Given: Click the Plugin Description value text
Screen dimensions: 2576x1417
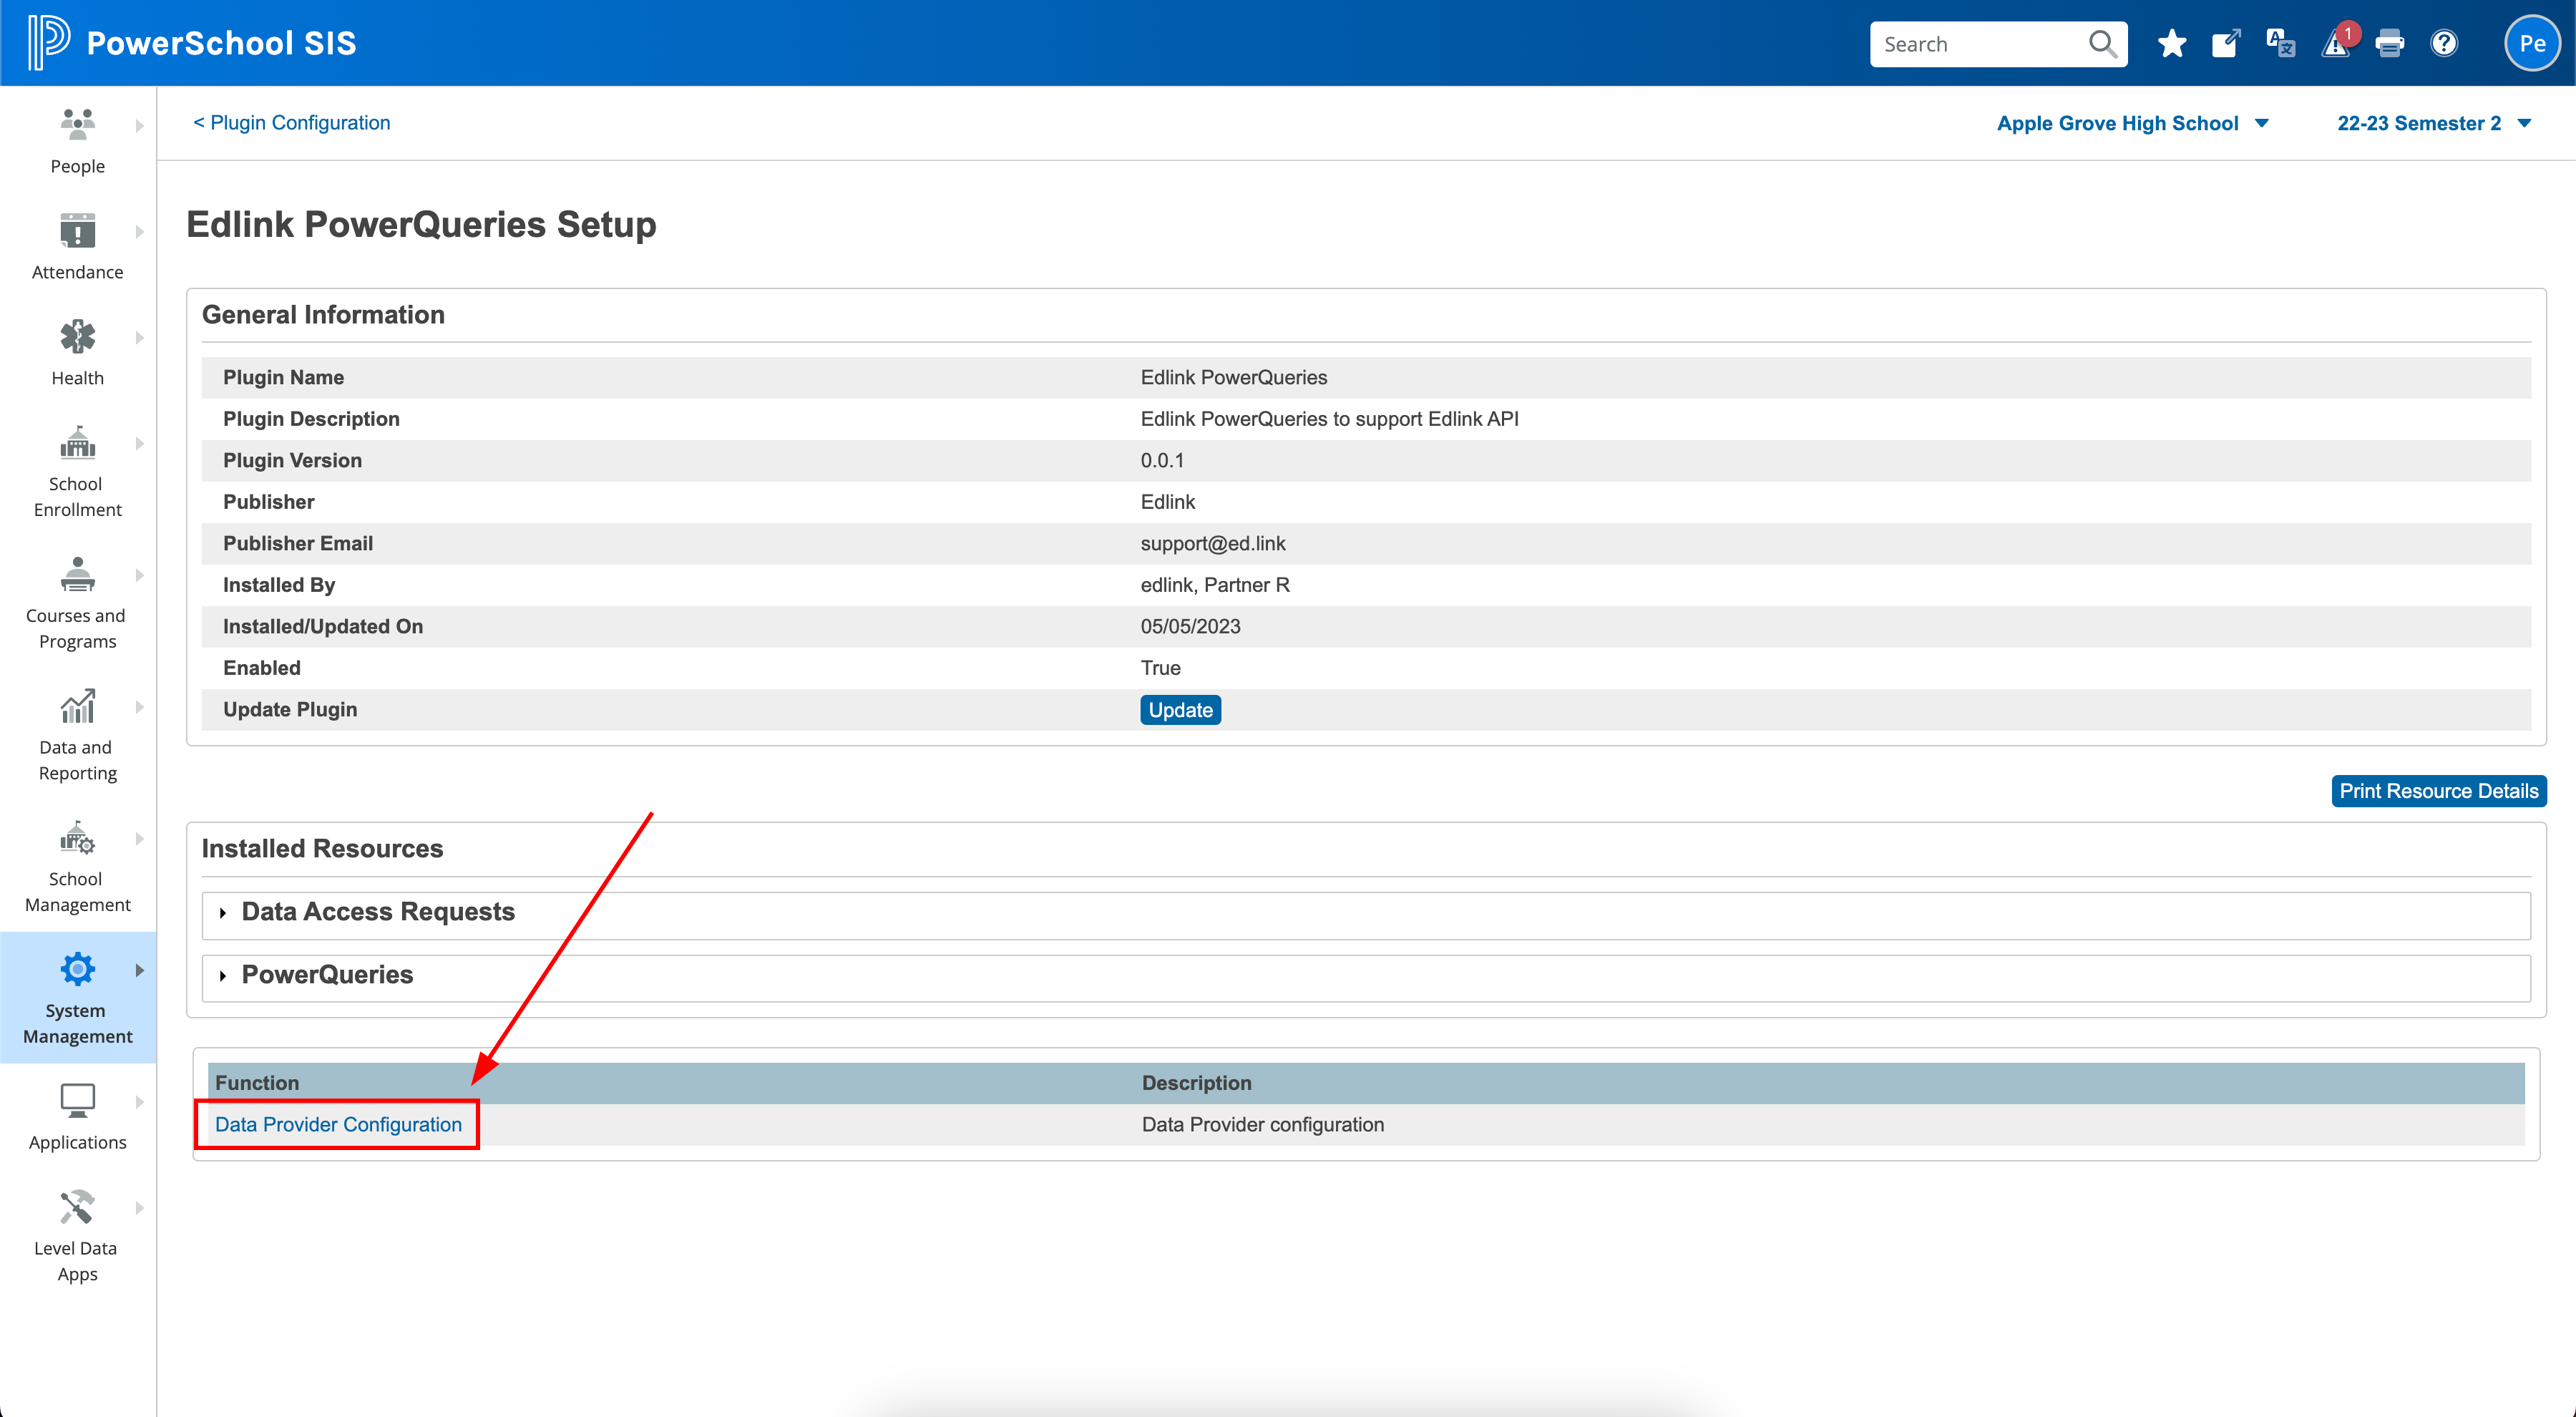Looking at the screenshot, I should [1329, 419].
